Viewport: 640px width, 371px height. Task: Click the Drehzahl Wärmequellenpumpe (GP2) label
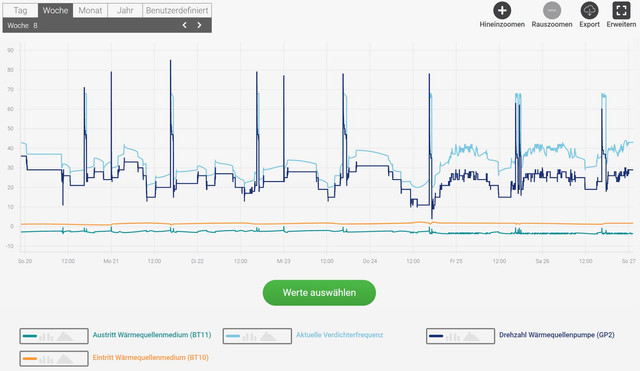pos(557,335)
